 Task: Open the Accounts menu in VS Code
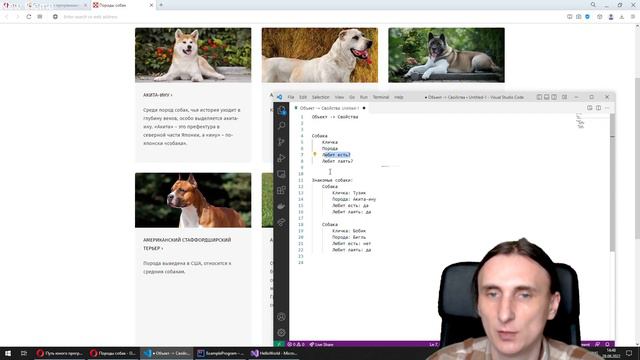[281, 317]
